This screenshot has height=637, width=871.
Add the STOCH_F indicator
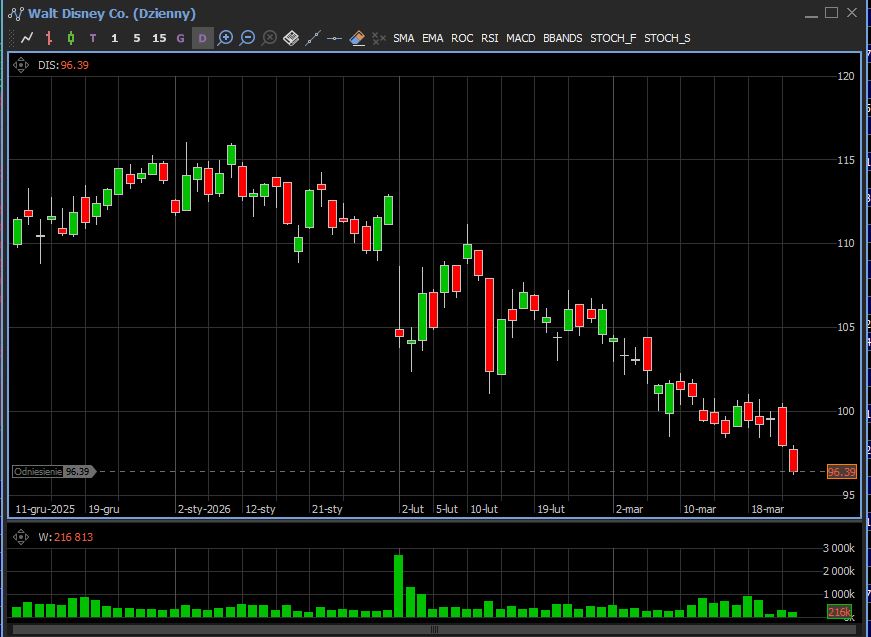pyautogui.click(x=612, y=38)
